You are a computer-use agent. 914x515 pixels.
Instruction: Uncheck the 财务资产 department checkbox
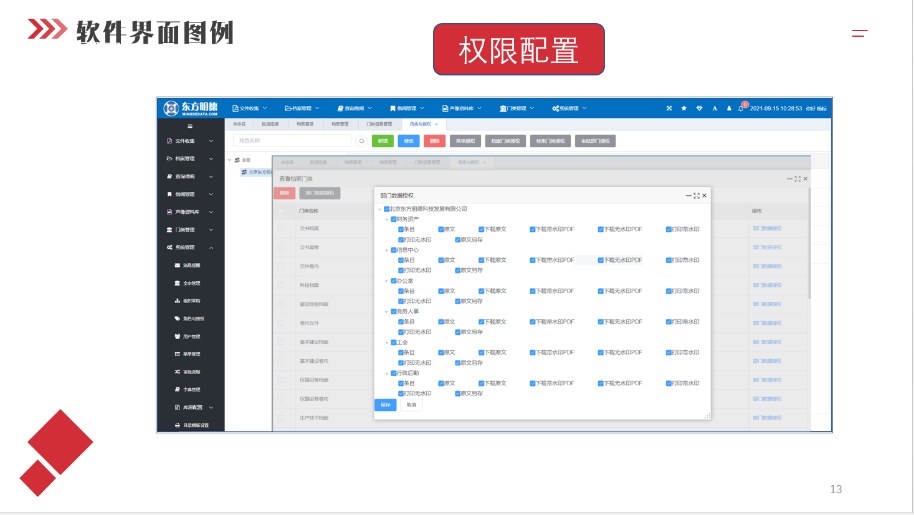[394, 219]
